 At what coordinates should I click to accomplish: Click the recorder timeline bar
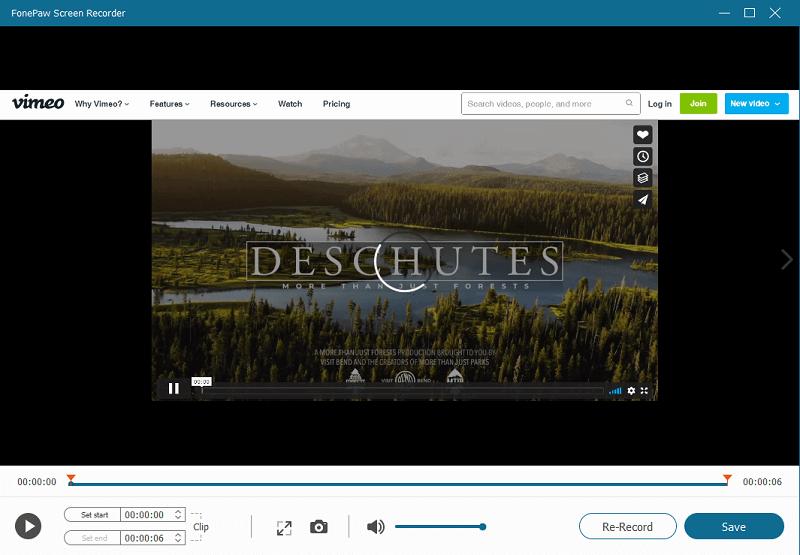pyautogui.click(x=398, y=484)
